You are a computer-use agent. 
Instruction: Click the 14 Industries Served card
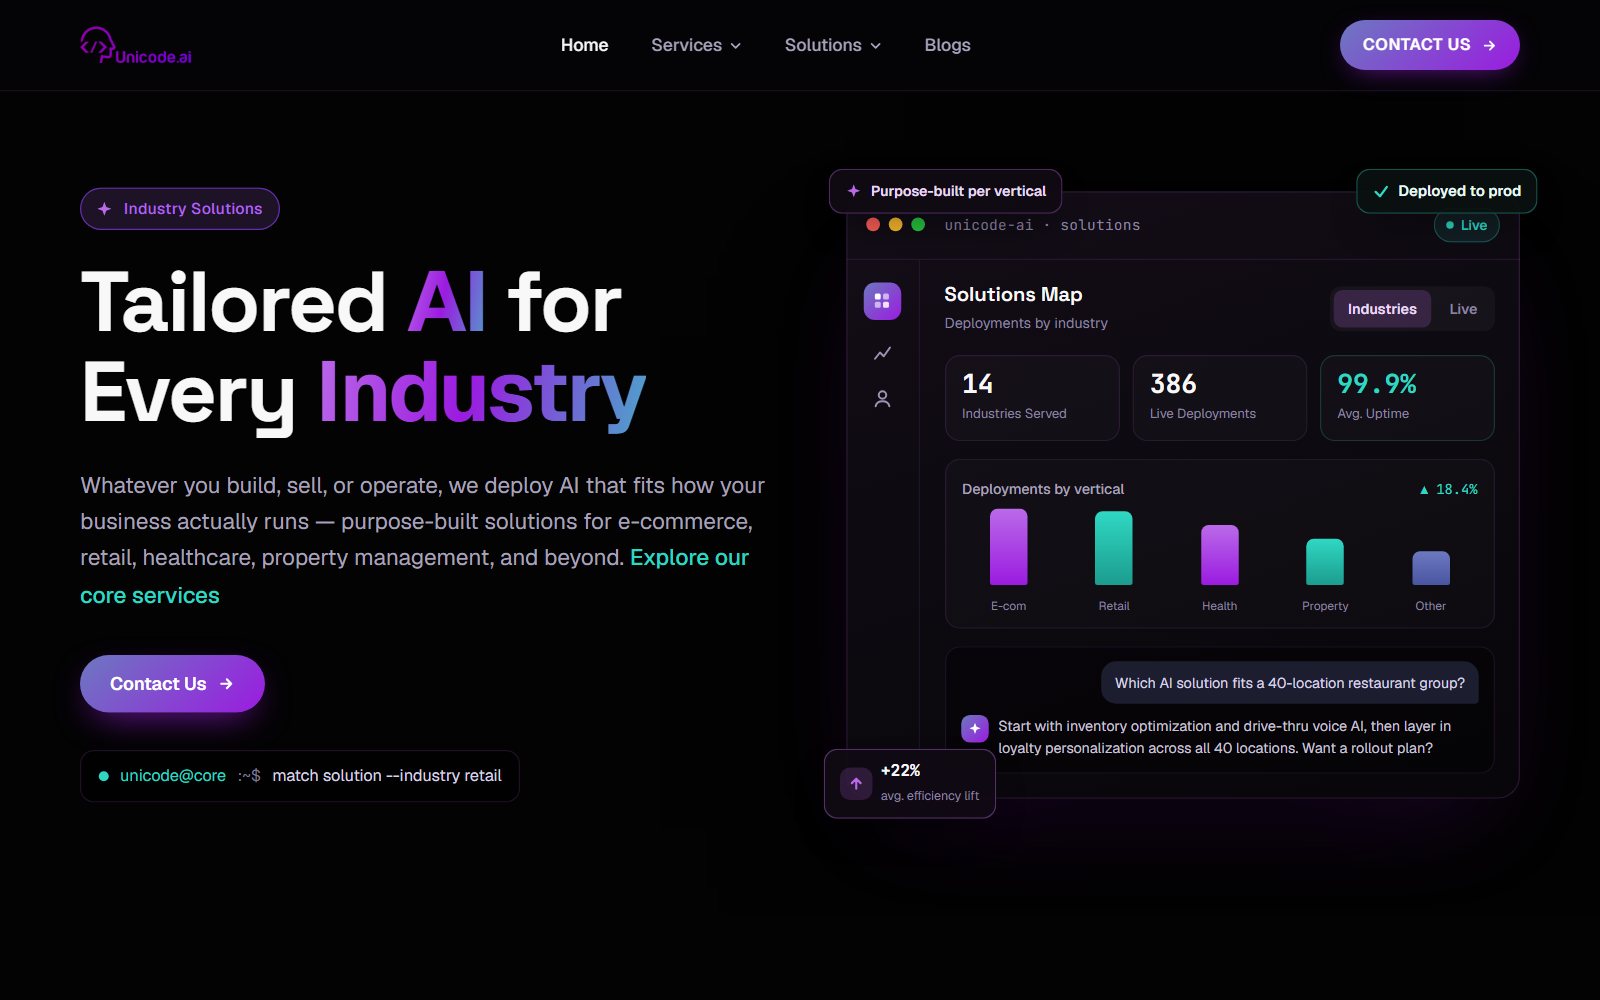coord(1032,398)
